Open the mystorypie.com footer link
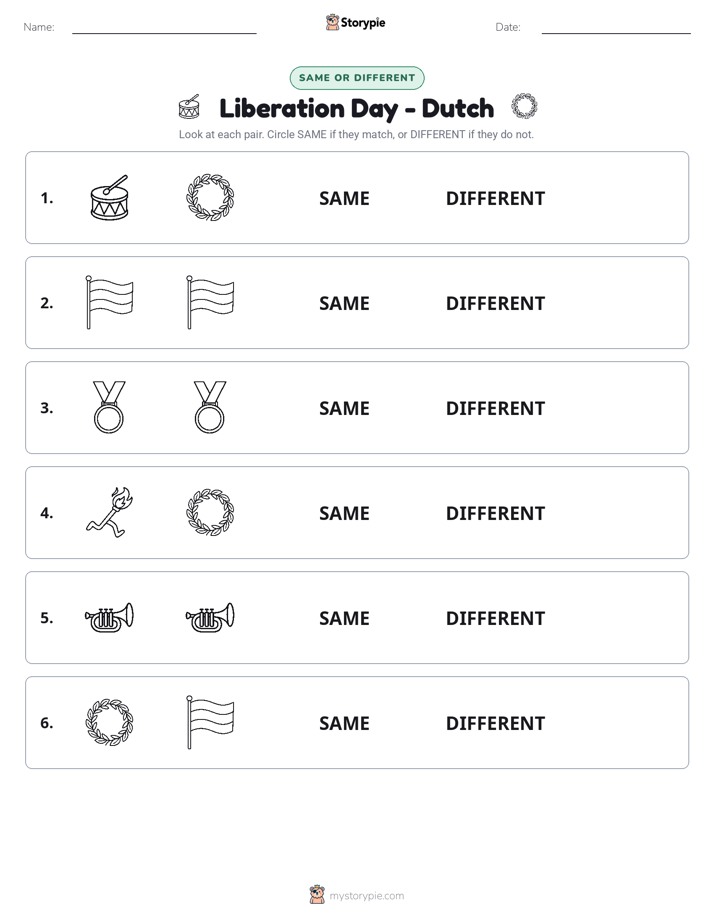This screenshot has width=714, height=924. (366, 896)
